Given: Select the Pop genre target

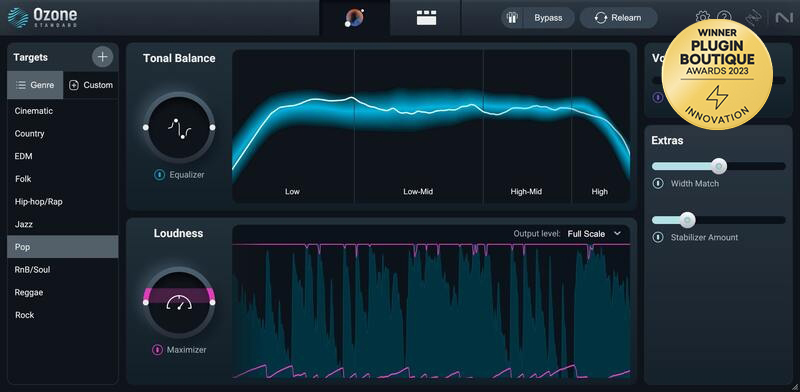Looking at the screenshot, I should 63,247.
